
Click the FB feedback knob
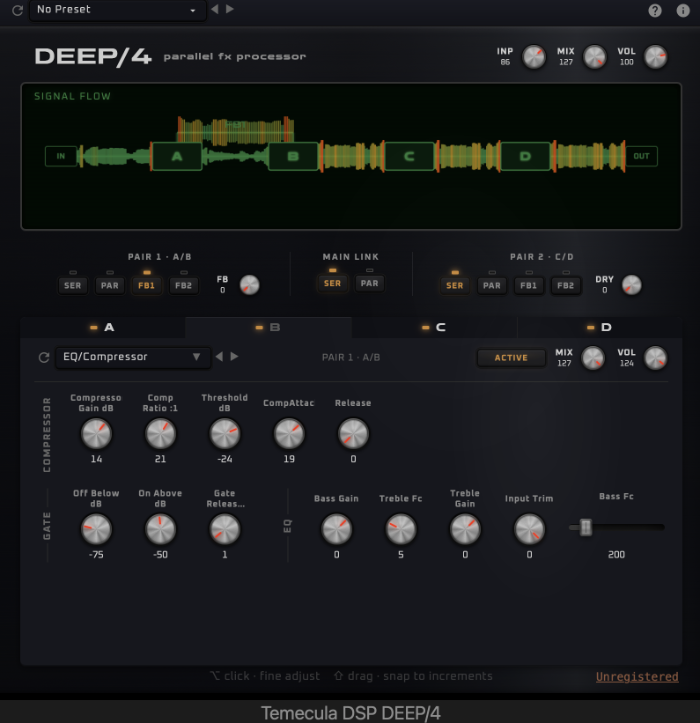(249, 285)
